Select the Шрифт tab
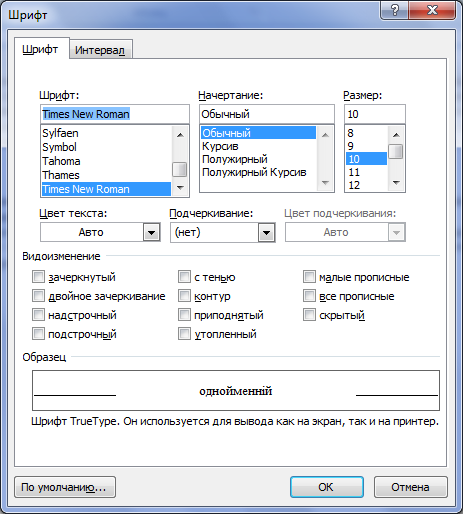This screenshot has height=514, width=463. pyautogui.click(x=41, y=49)
